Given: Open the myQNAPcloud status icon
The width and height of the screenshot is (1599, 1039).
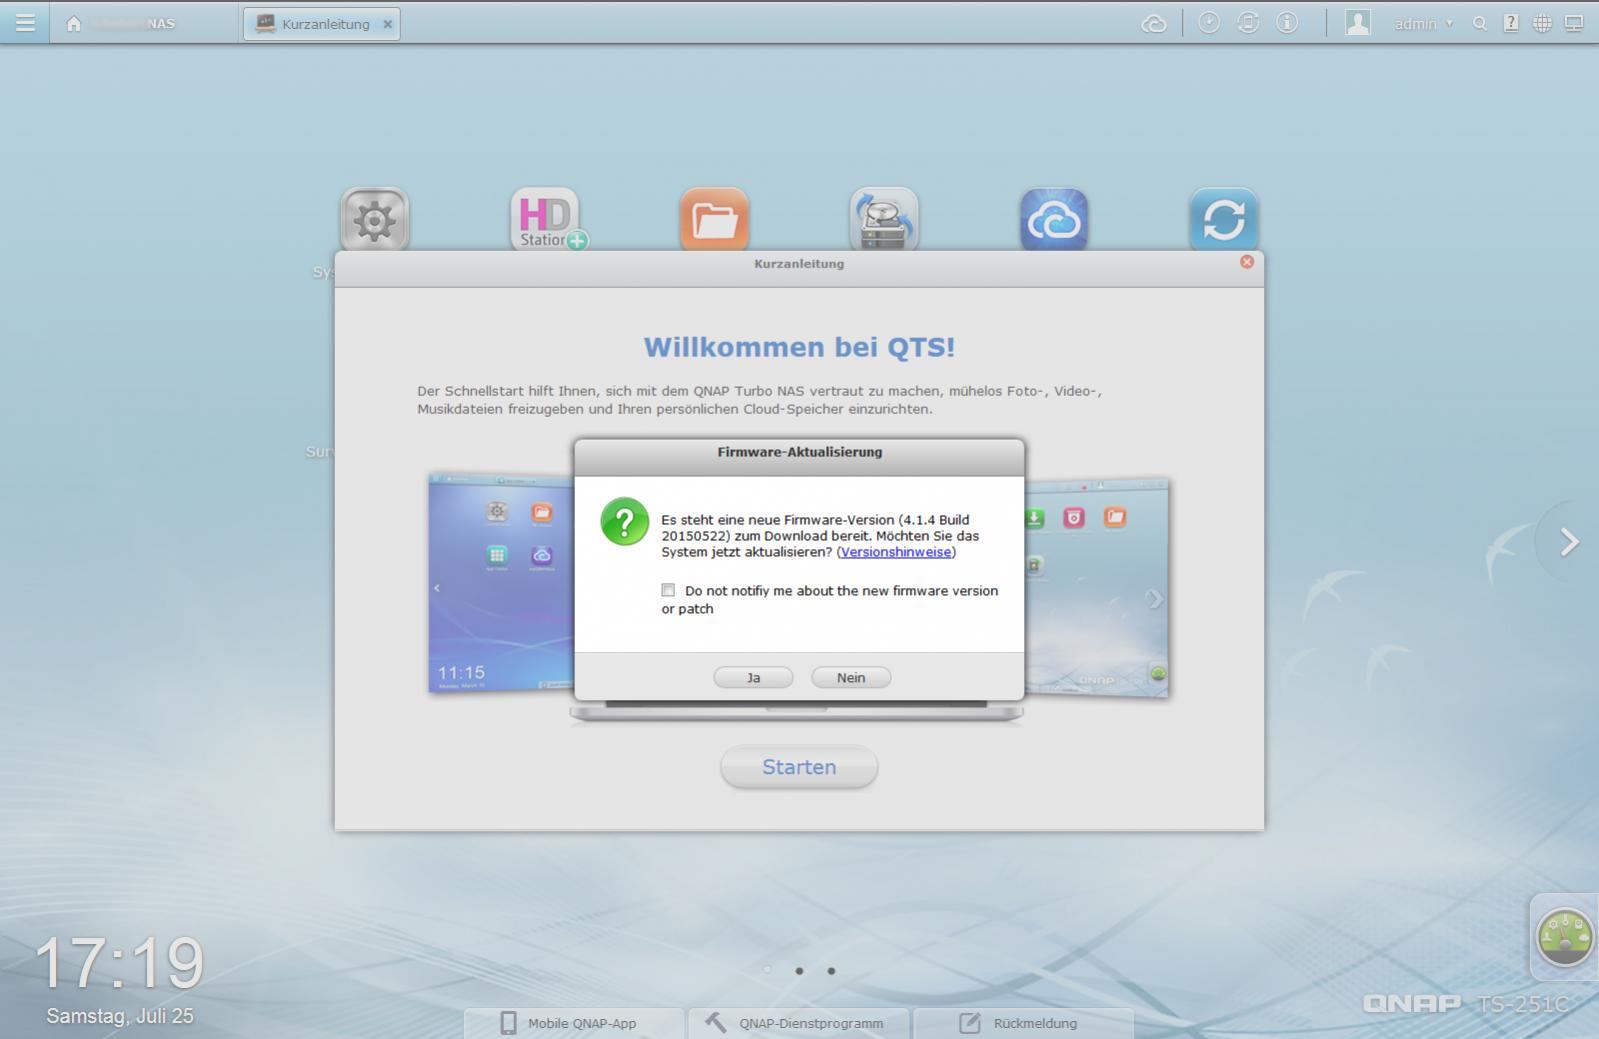Looking at the screenshot, I should tap(1154, 23).
